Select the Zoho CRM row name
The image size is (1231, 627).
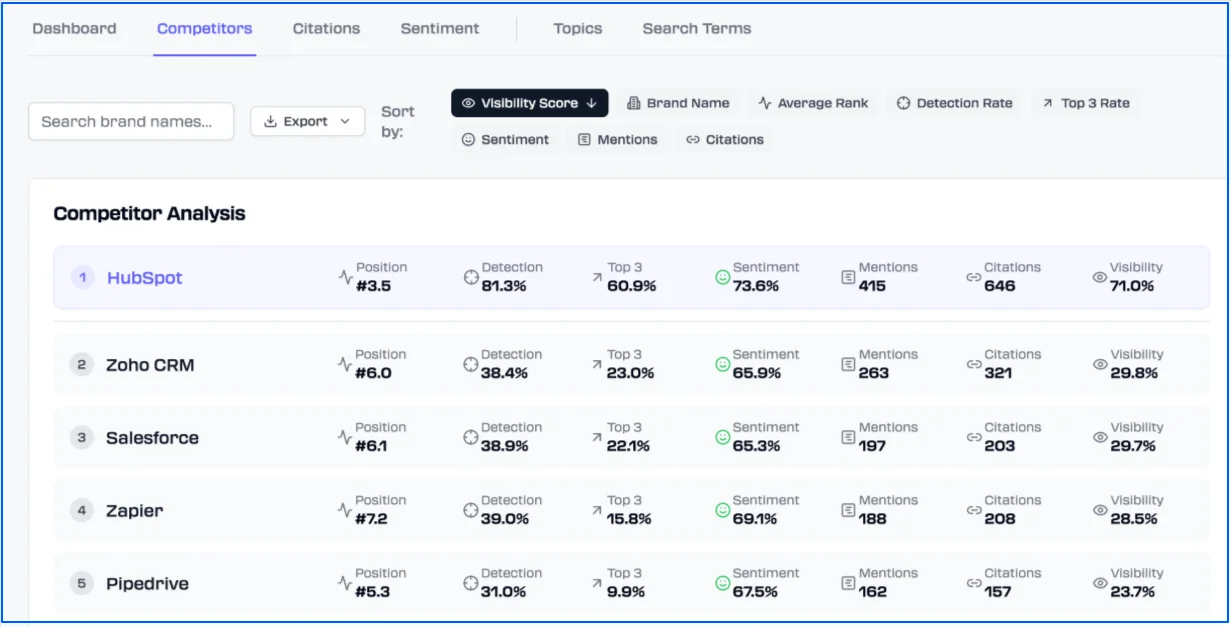150,365
